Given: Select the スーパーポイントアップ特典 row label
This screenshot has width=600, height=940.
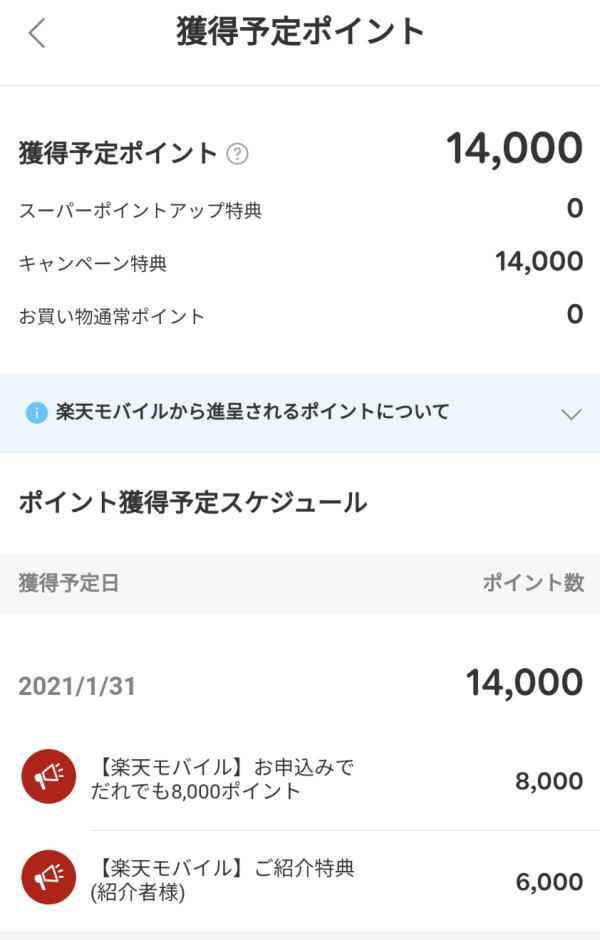Looking at the screenshot, I should pyautogui.click(x=140, y=211).
